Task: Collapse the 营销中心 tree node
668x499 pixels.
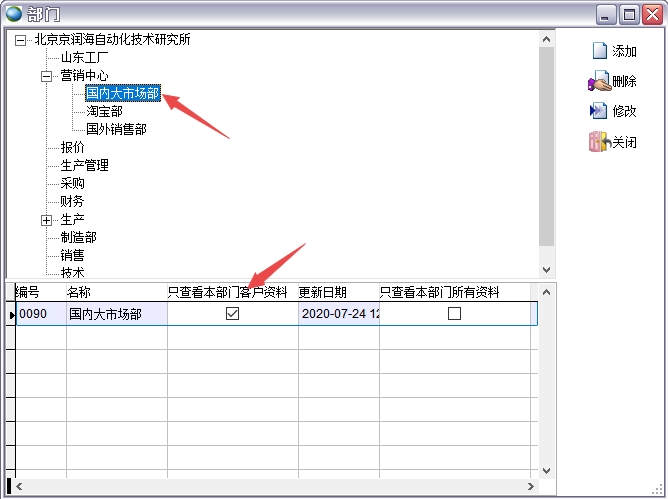Action: click(46, 76)
